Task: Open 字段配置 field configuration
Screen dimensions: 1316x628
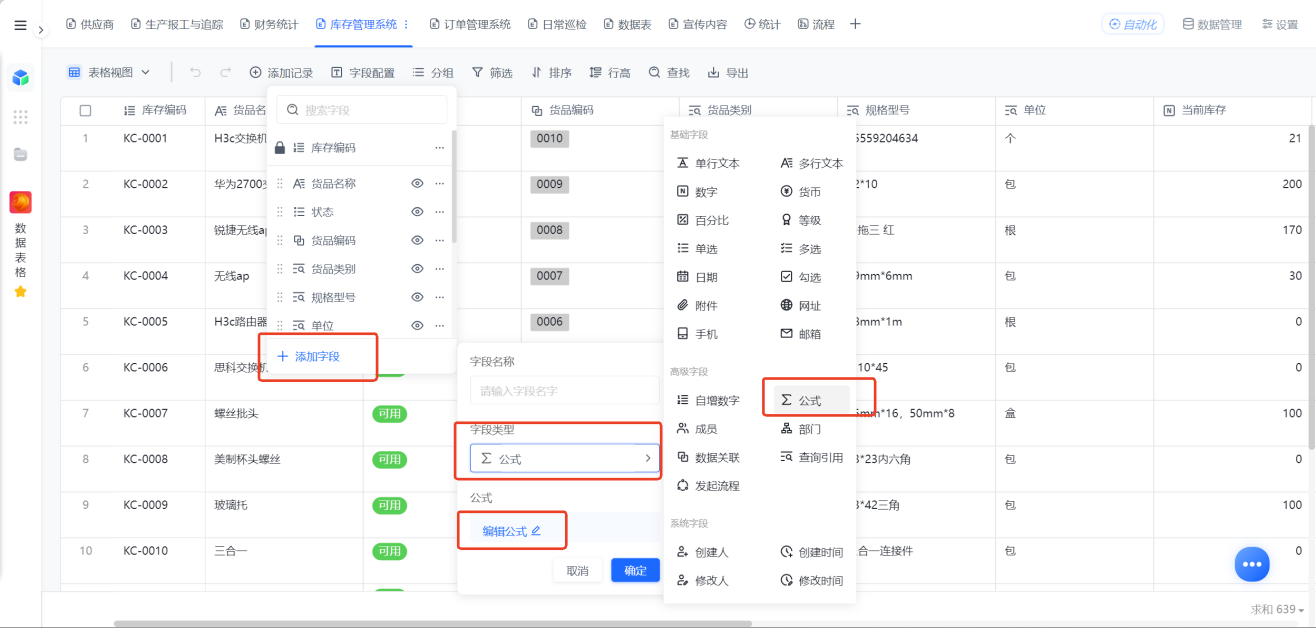Action: click(x=363, y=73)
